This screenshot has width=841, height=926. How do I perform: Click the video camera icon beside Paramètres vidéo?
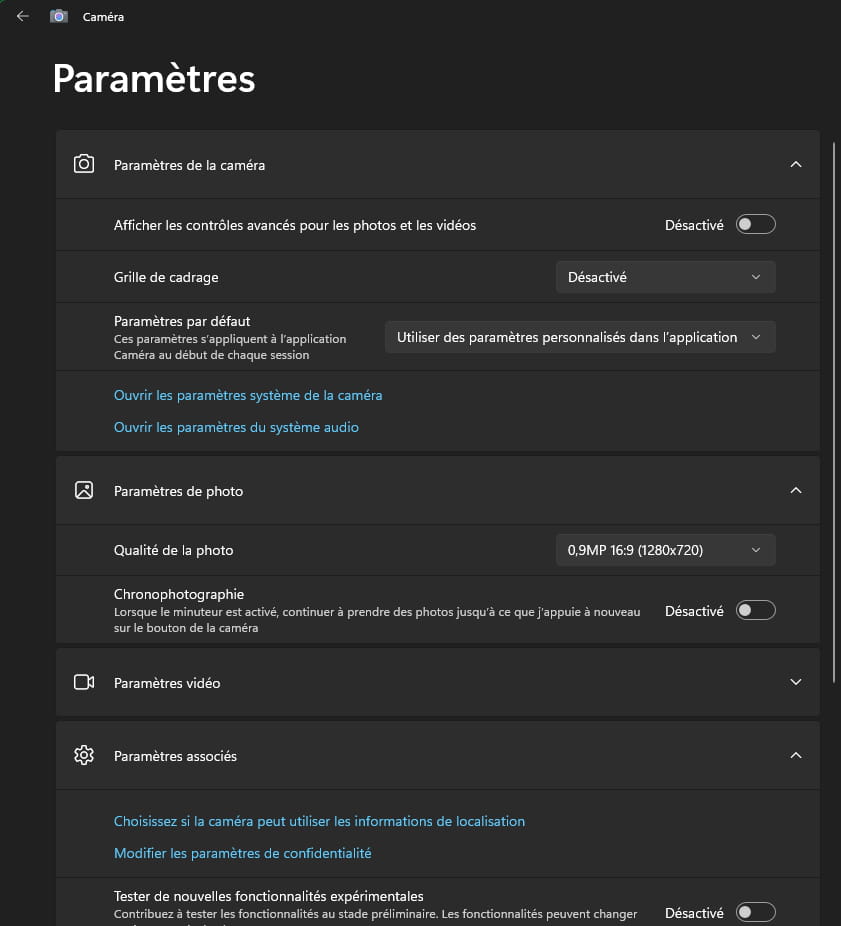[84, 682]
